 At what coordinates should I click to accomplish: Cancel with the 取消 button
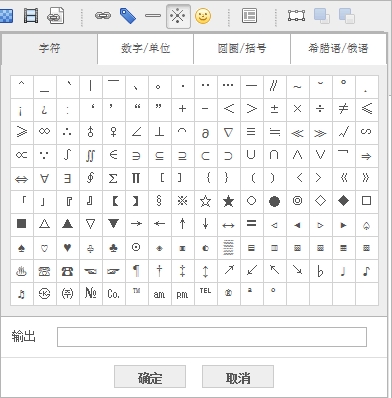[x=238, y=377]
